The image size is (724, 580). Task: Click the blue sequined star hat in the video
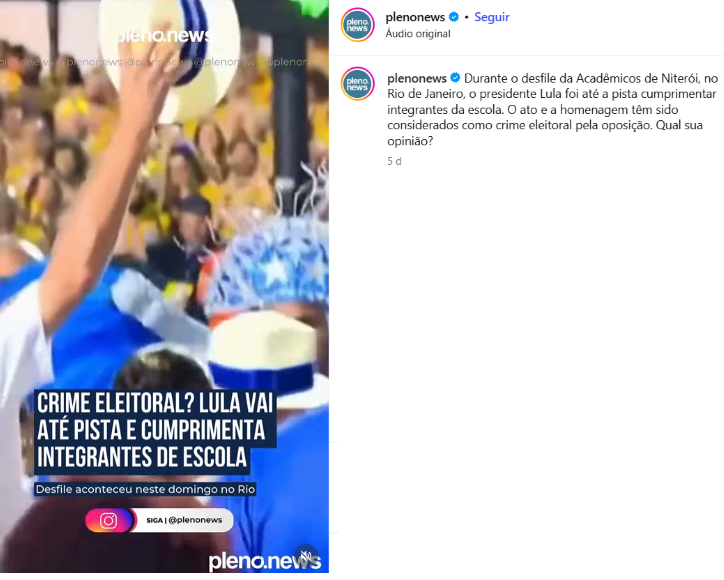(x=268, y=268)
